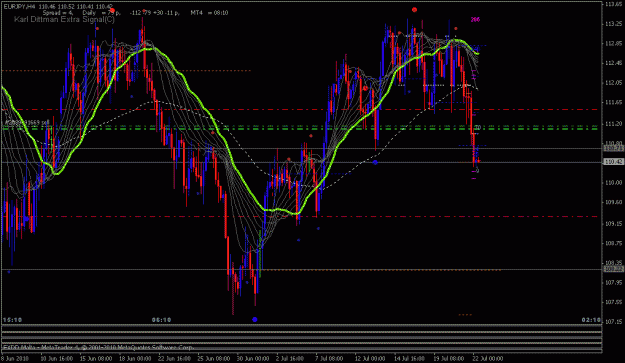Screen dimensions: 625x363
Task: Click the 22 Jul 00:00 date label
Action: click(x=488, y=359)
